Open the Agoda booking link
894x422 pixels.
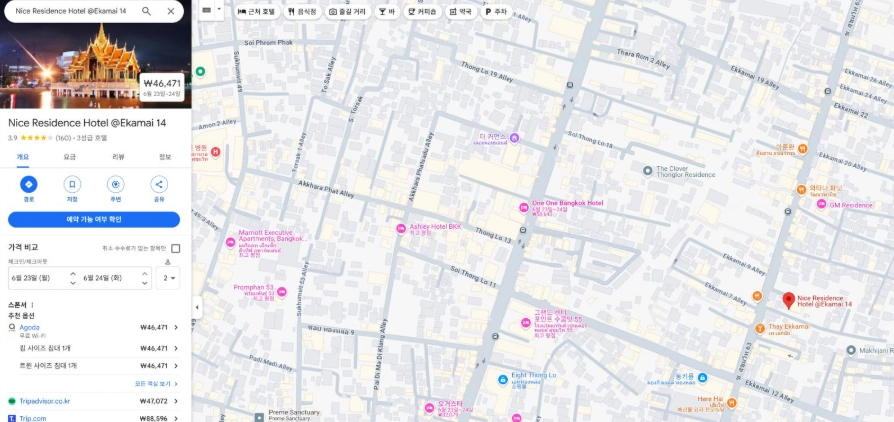coord(30,327)
